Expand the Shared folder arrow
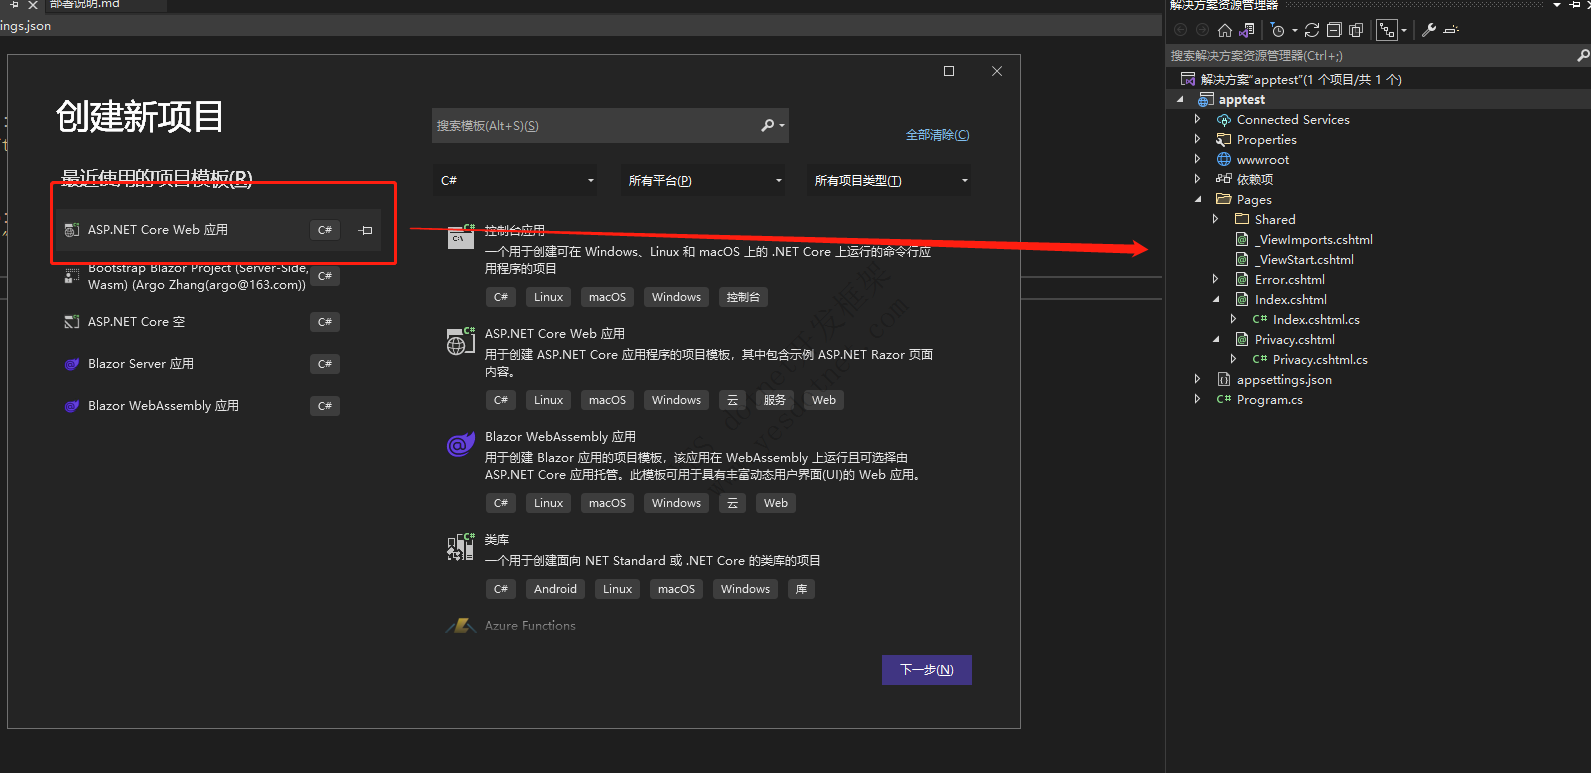Viewport: 1591px width, 773px height. [x=1216, y=219]
